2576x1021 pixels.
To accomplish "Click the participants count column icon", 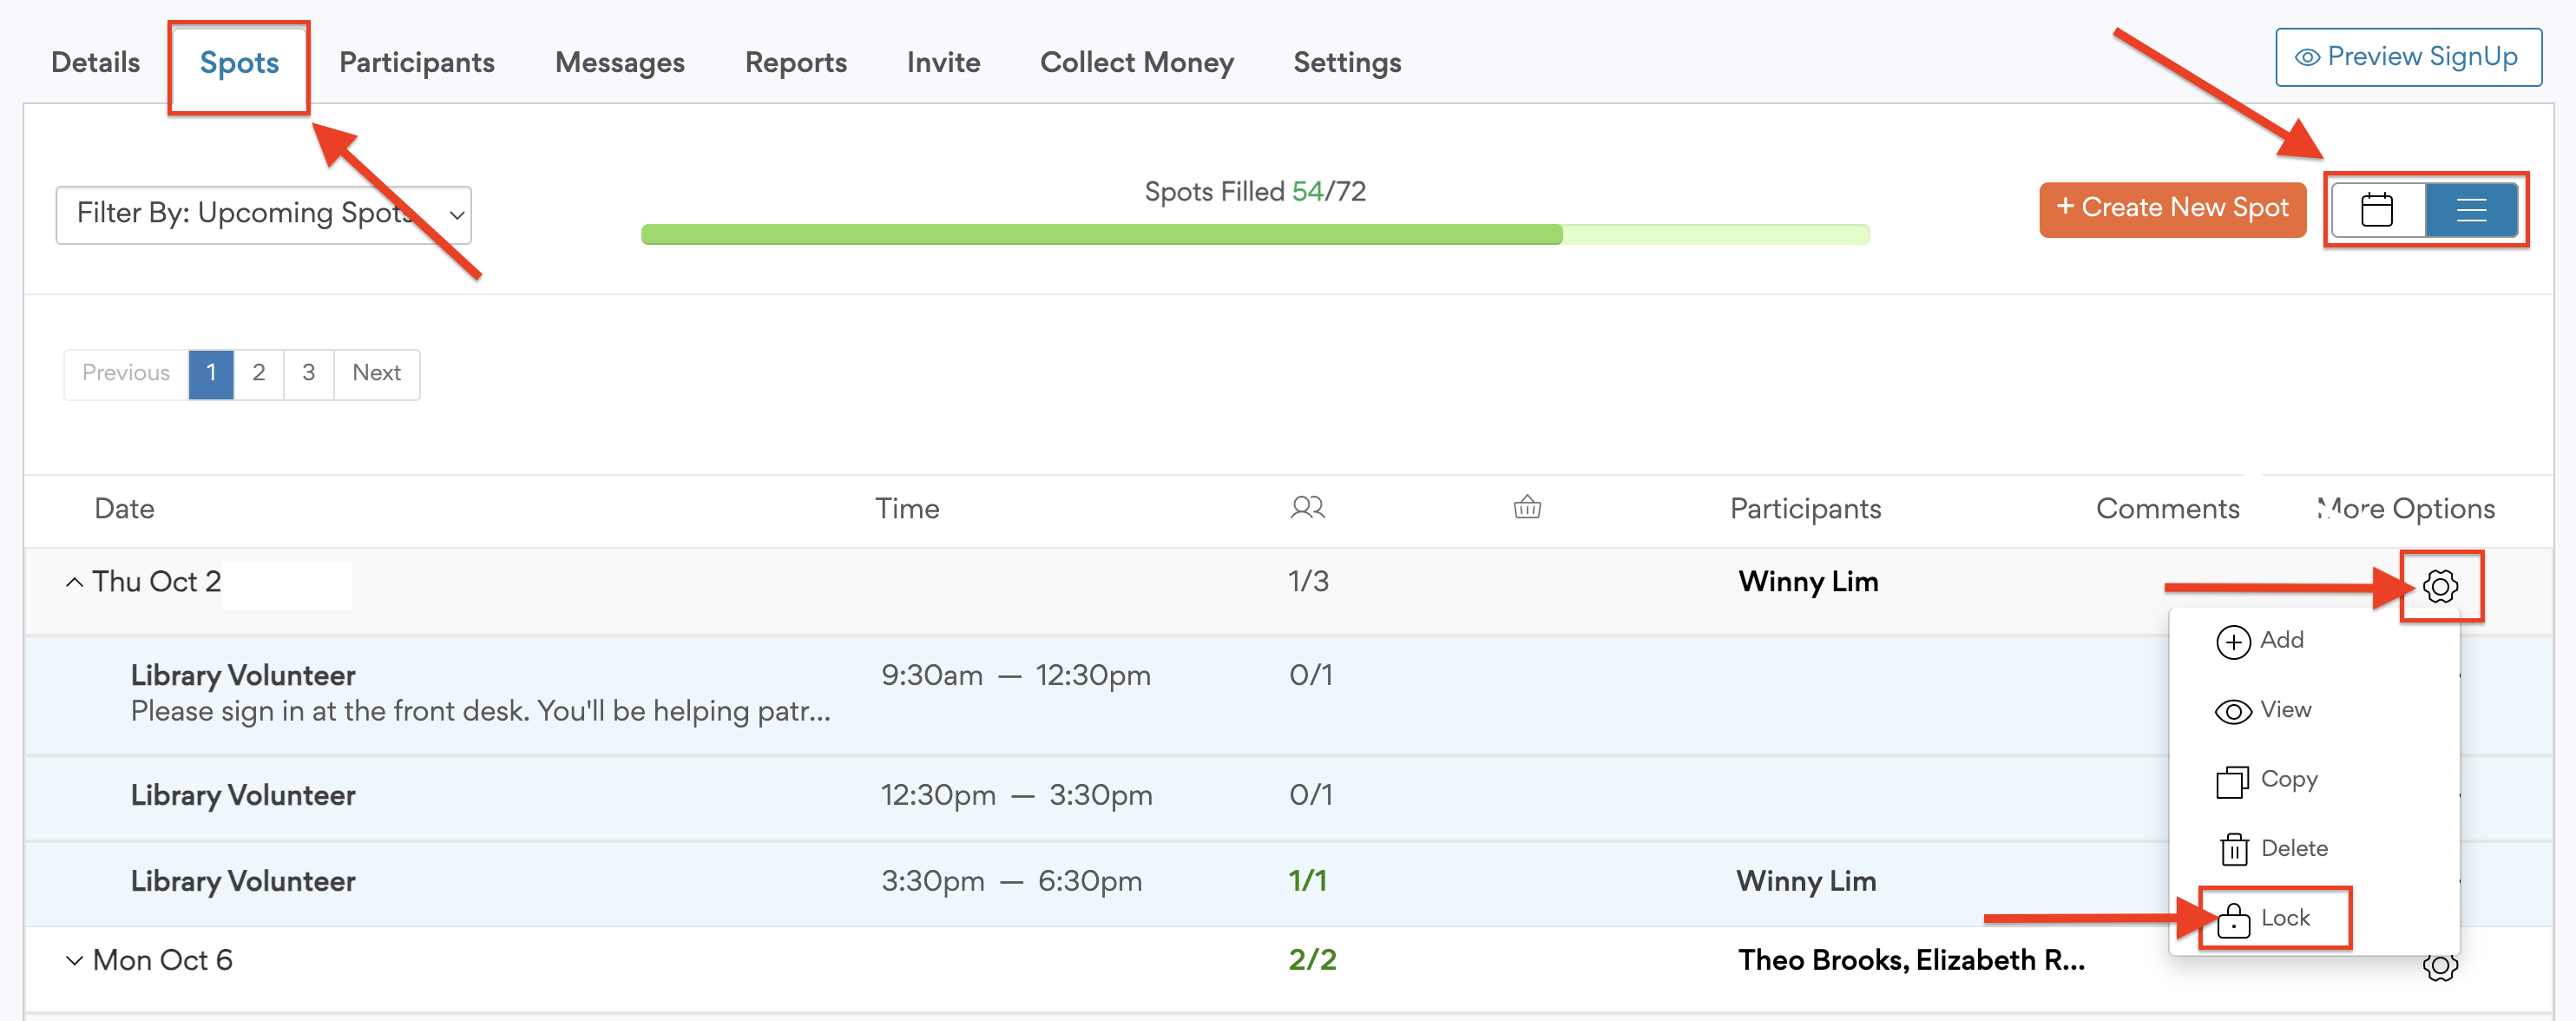I will pos(1307,508).
